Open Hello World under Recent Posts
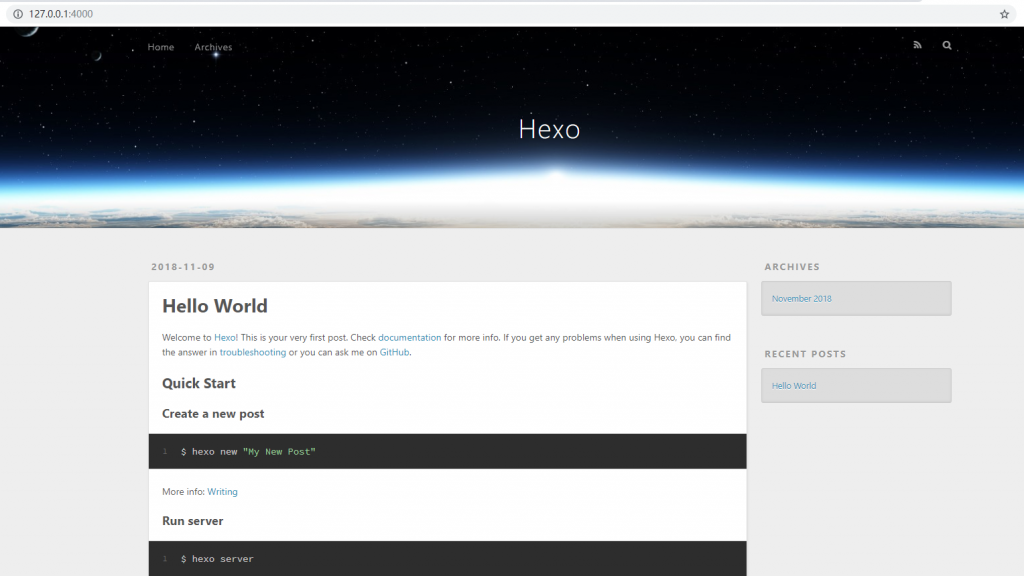 click(x=793, y=385)
